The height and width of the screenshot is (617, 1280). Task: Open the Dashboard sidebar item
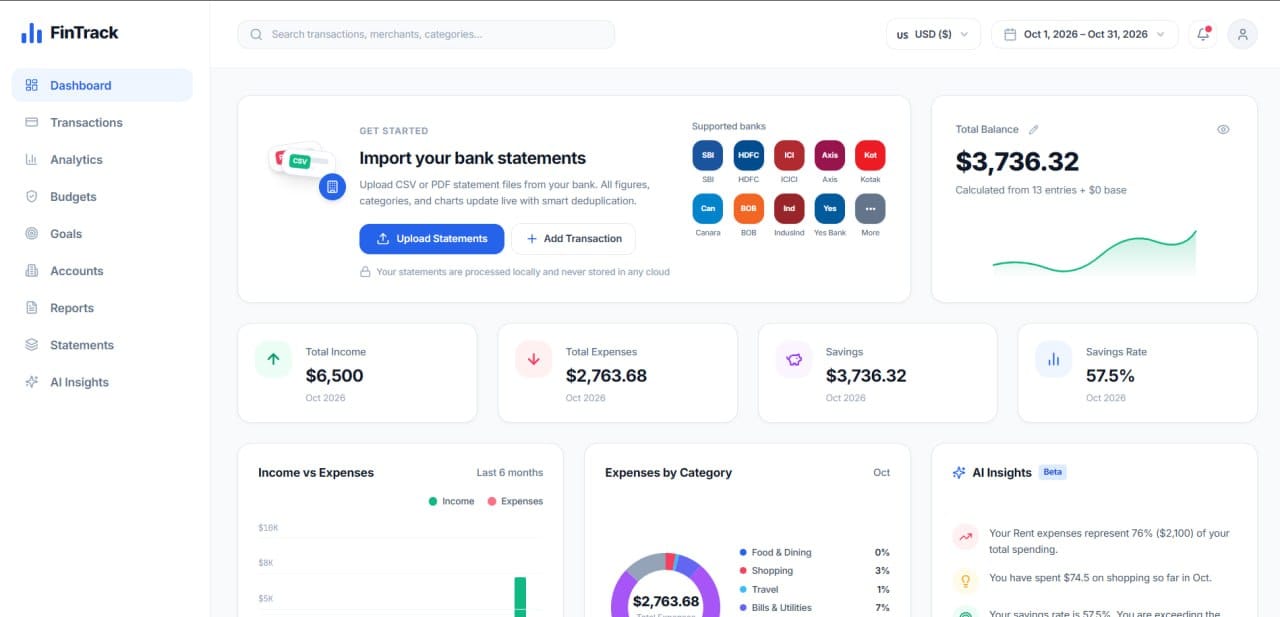click(x=102, y=85)
